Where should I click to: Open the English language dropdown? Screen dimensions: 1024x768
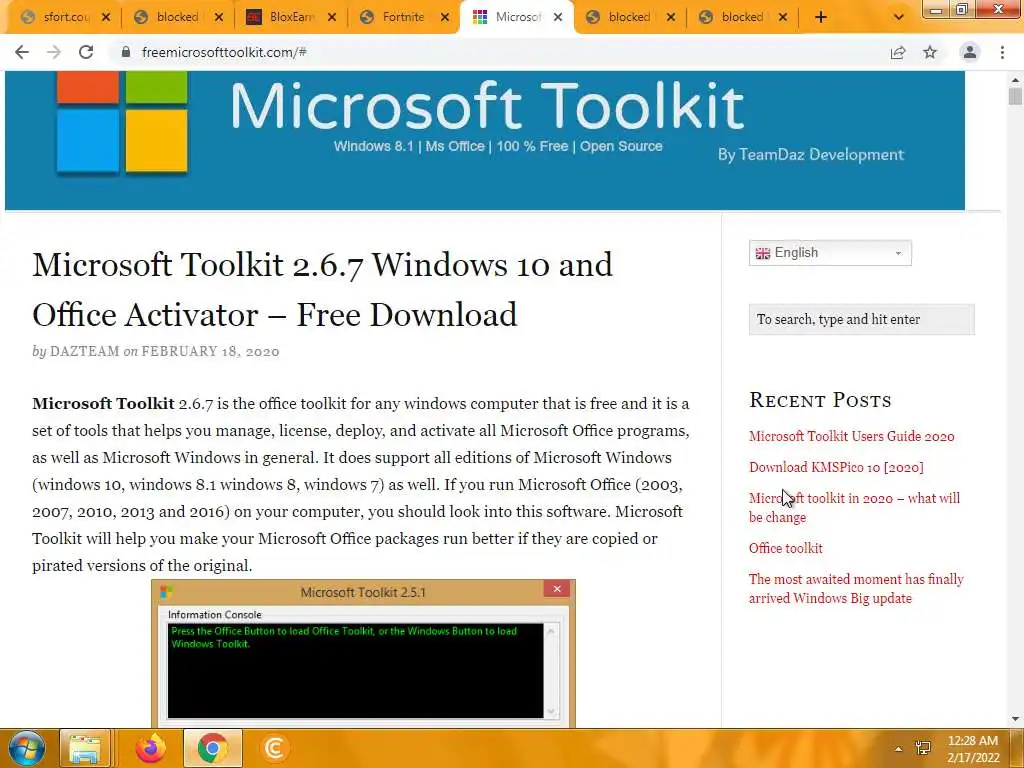click(x=830, y=253)
